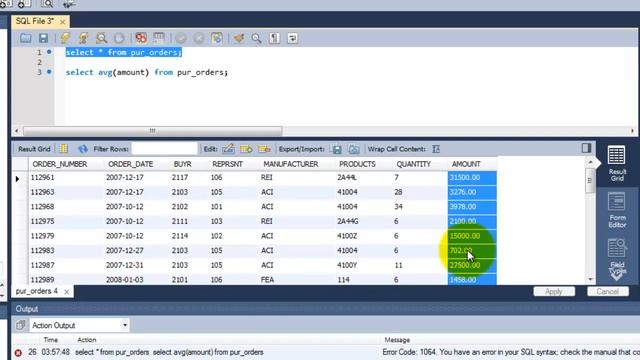640x360 pixels.
Task: Select order number cell 112987
Action: tap(42, 265)
